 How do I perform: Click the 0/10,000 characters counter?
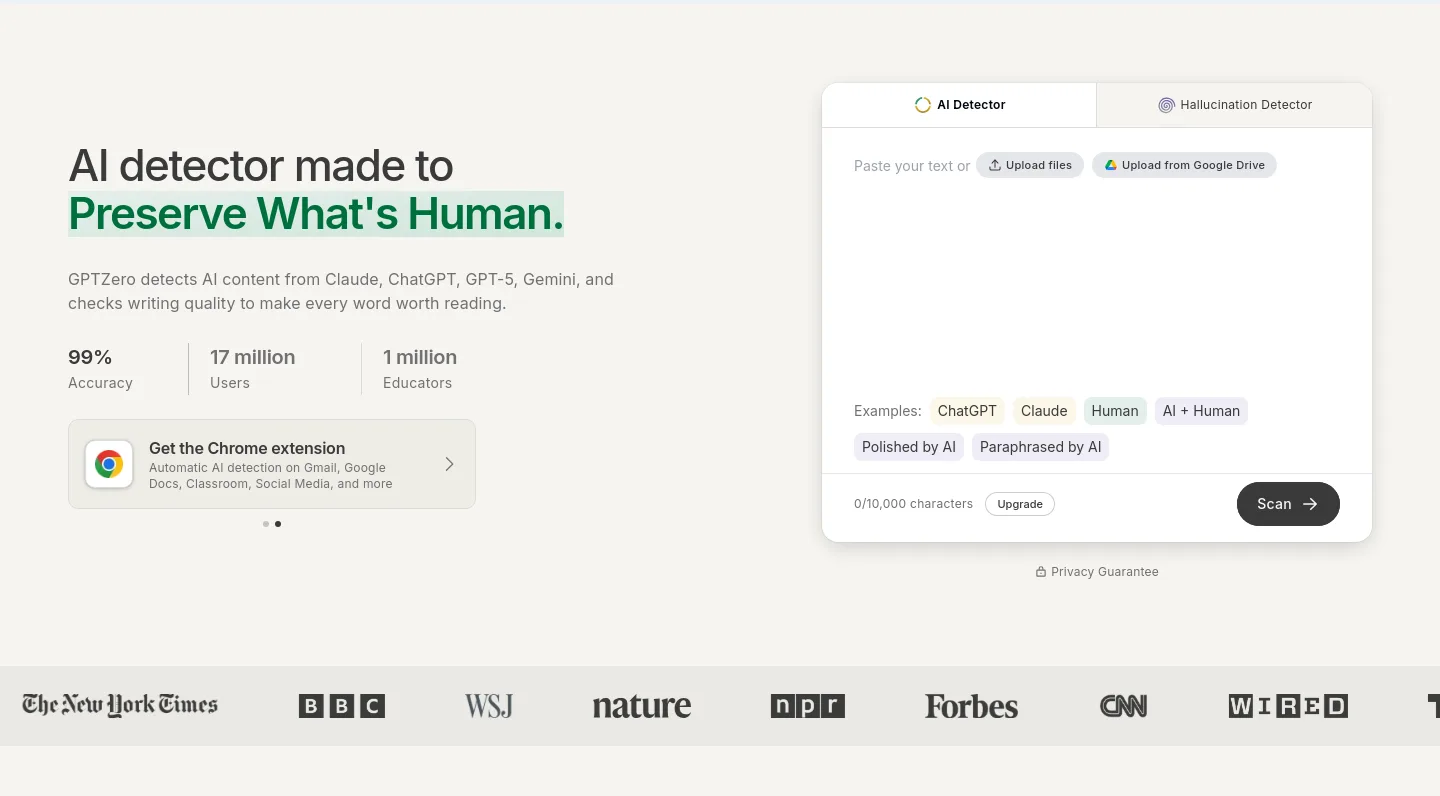(x=913, y=504)
